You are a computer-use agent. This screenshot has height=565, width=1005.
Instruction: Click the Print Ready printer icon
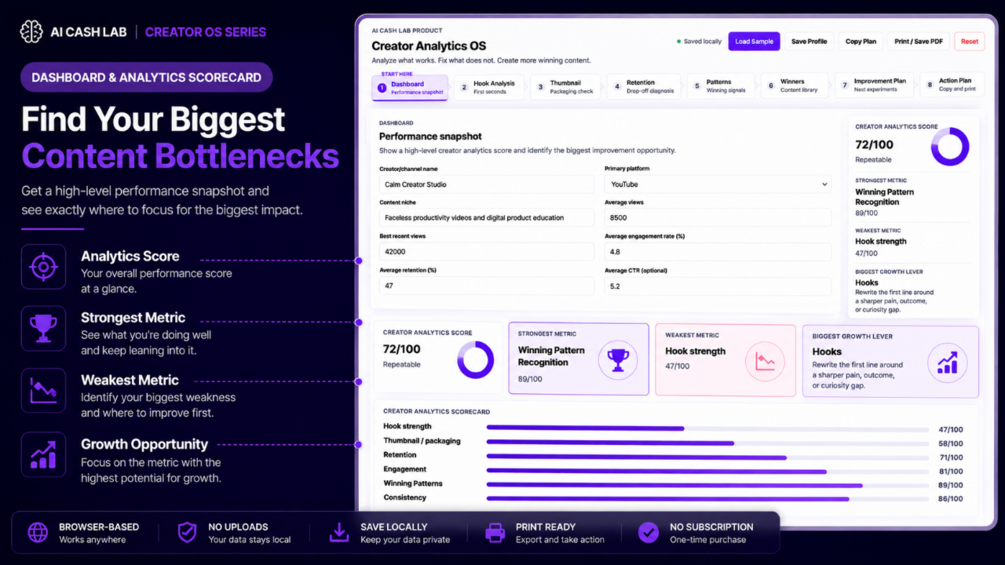495,532
